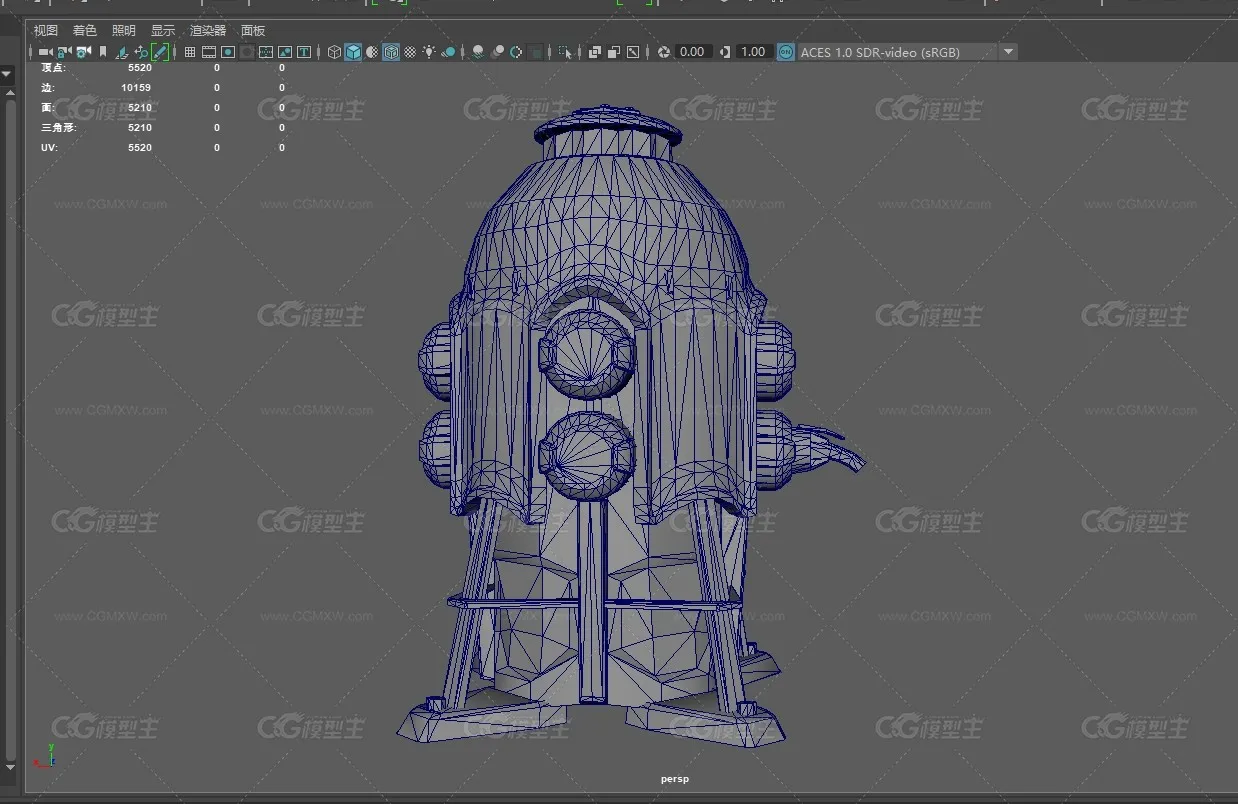Toggle the Safe Title icon
The image size is (1238, 804).
[304, 52]
